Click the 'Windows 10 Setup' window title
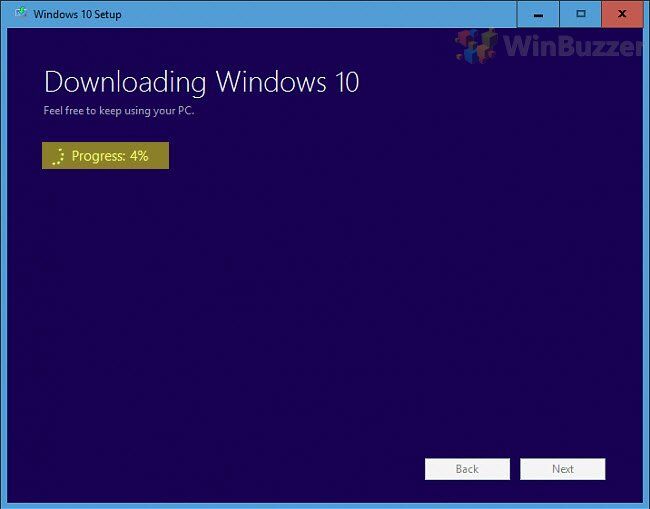 tap(78, 14)
